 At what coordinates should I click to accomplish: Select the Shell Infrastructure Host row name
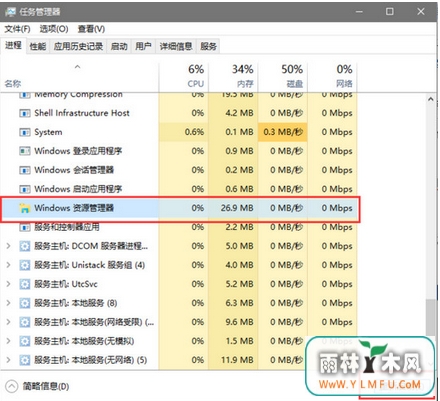(x=82, y=113)
